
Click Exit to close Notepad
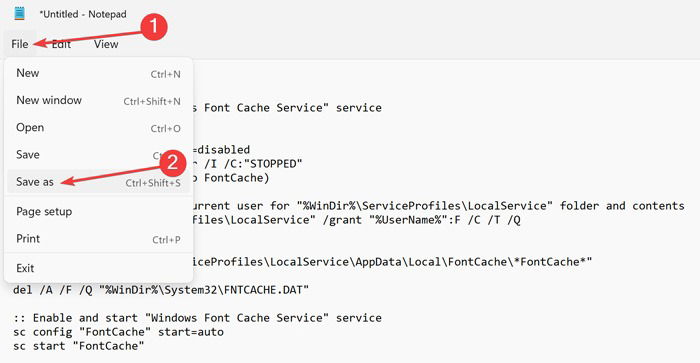[98, 268]
